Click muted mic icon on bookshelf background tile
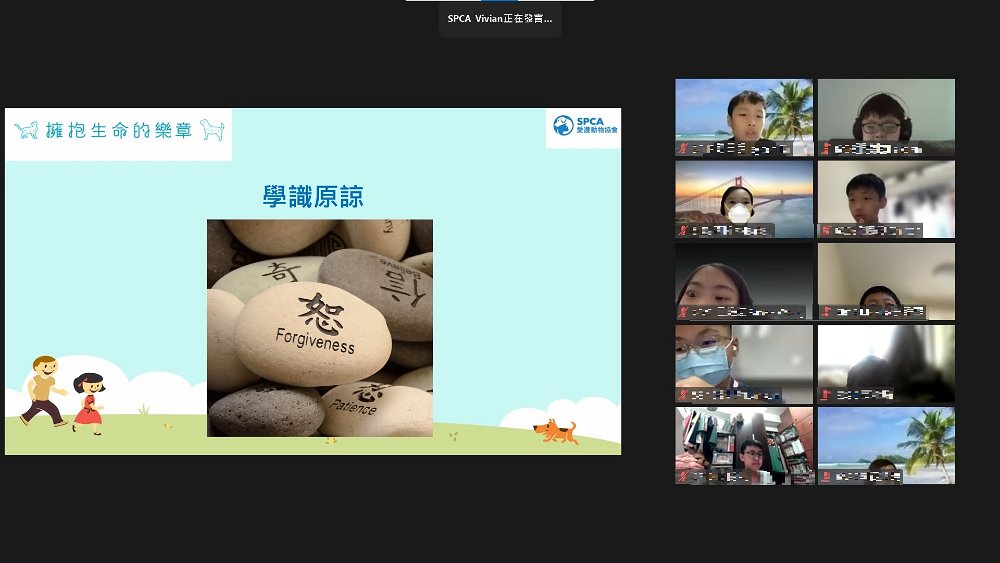This screenshot has height=563, width=1000. [x=684, y=477]
